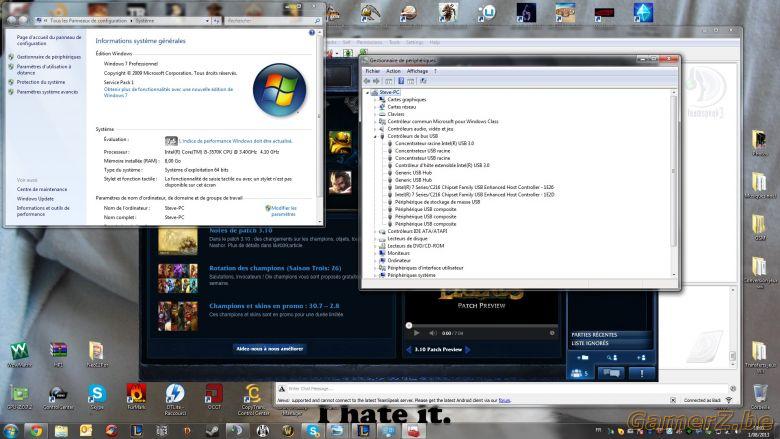Open Skype desktop shortcut
Image resolution: width=780 pixels, height=439 pixels.
[97, 396]
